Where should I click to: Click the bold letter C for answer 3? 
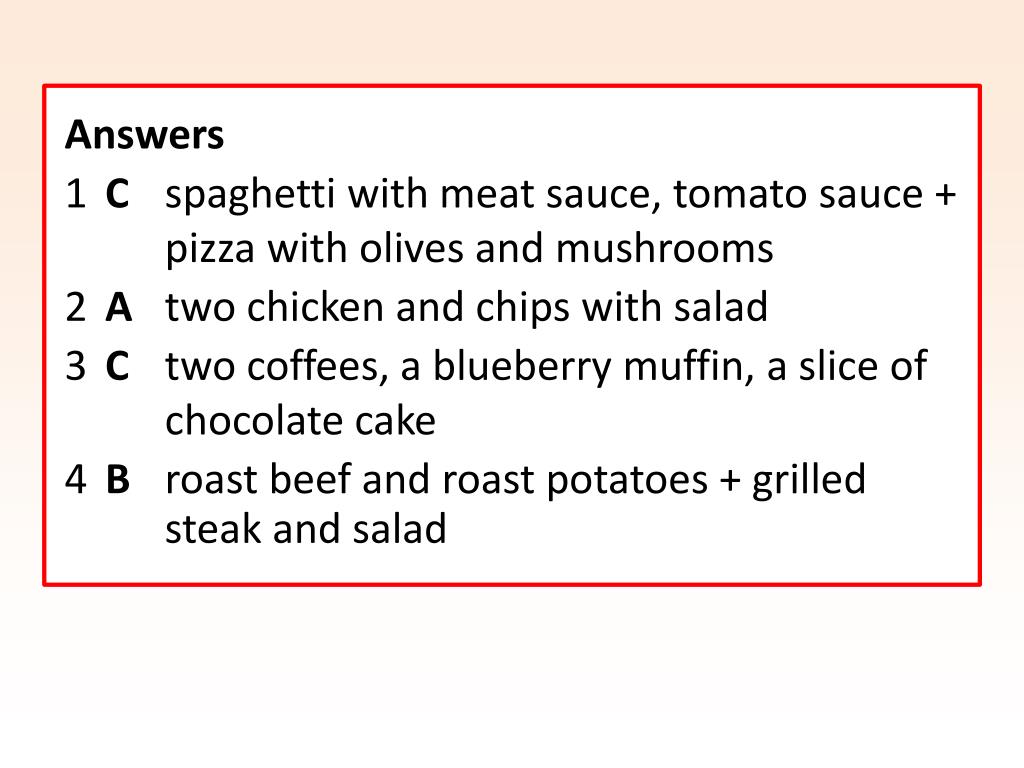pos(118,366)
